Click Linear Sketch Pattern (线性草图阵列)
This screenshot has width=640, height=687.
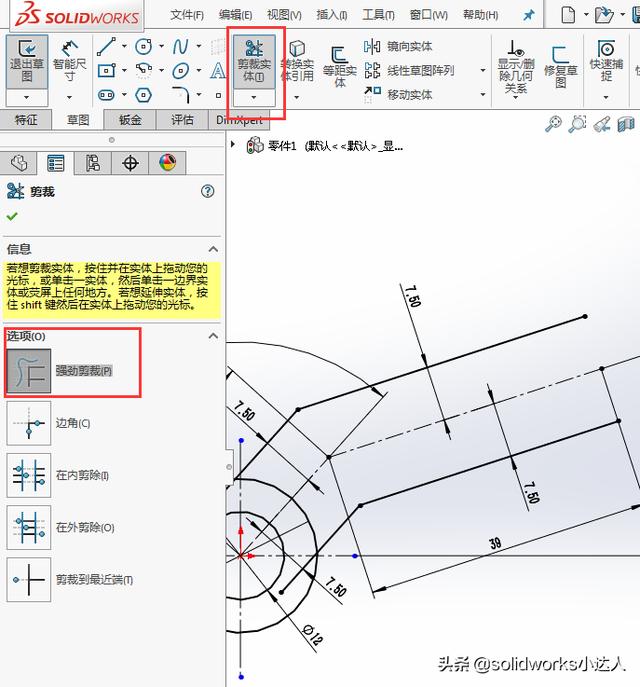[x=409, y=70]
